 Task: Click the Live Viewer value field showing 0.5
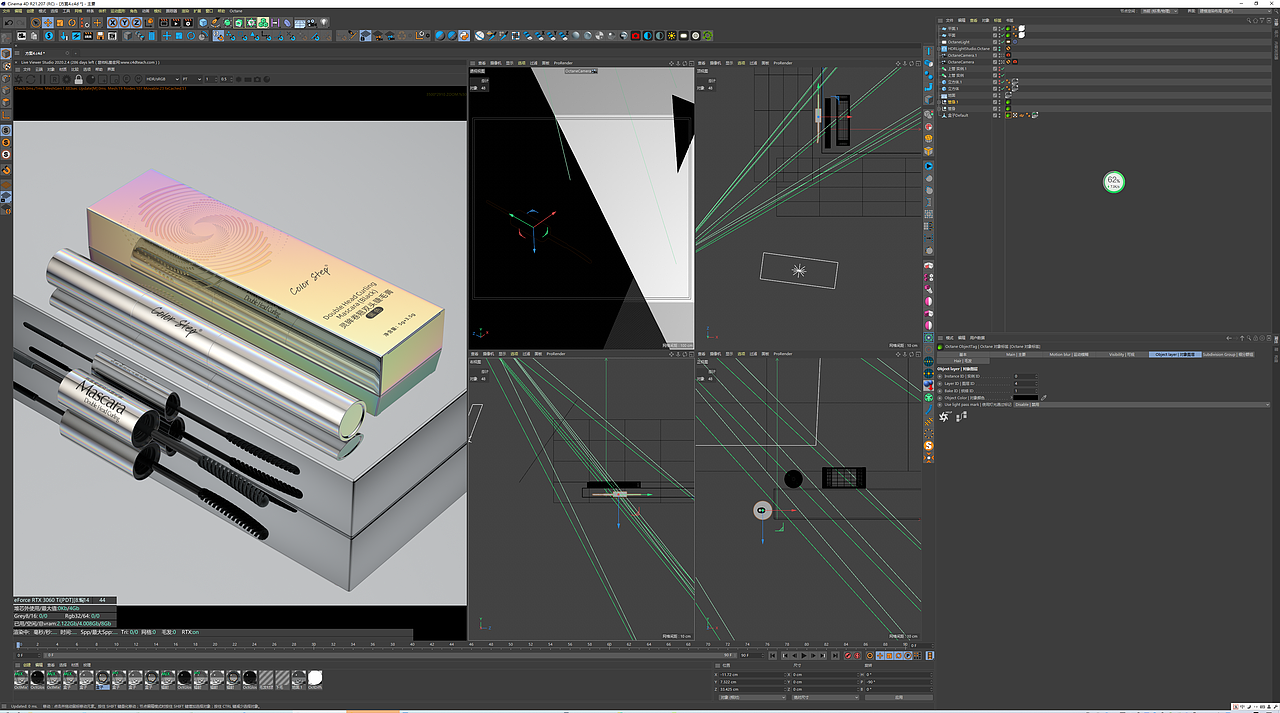pyautogui.click(x=225, y=79)
